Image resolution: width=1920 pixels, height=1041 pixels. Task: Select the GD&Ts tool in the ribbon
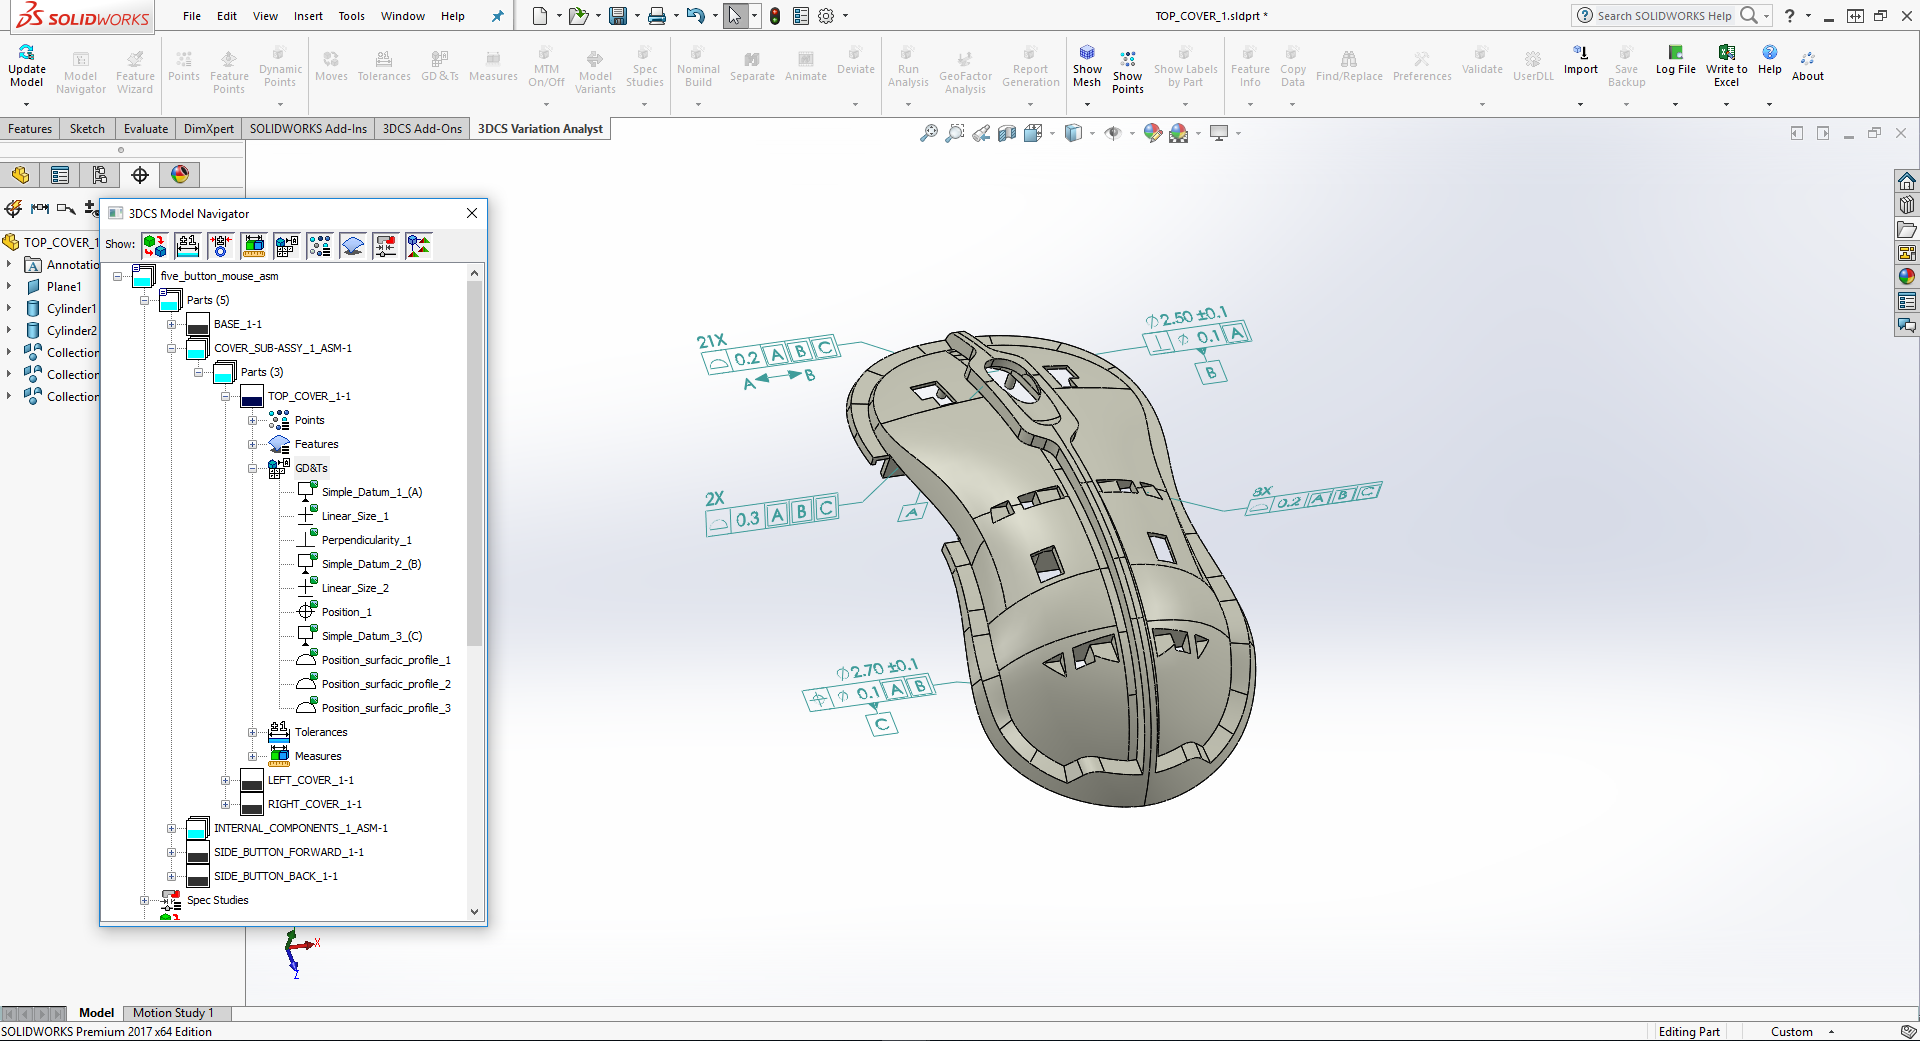point(440,66)
